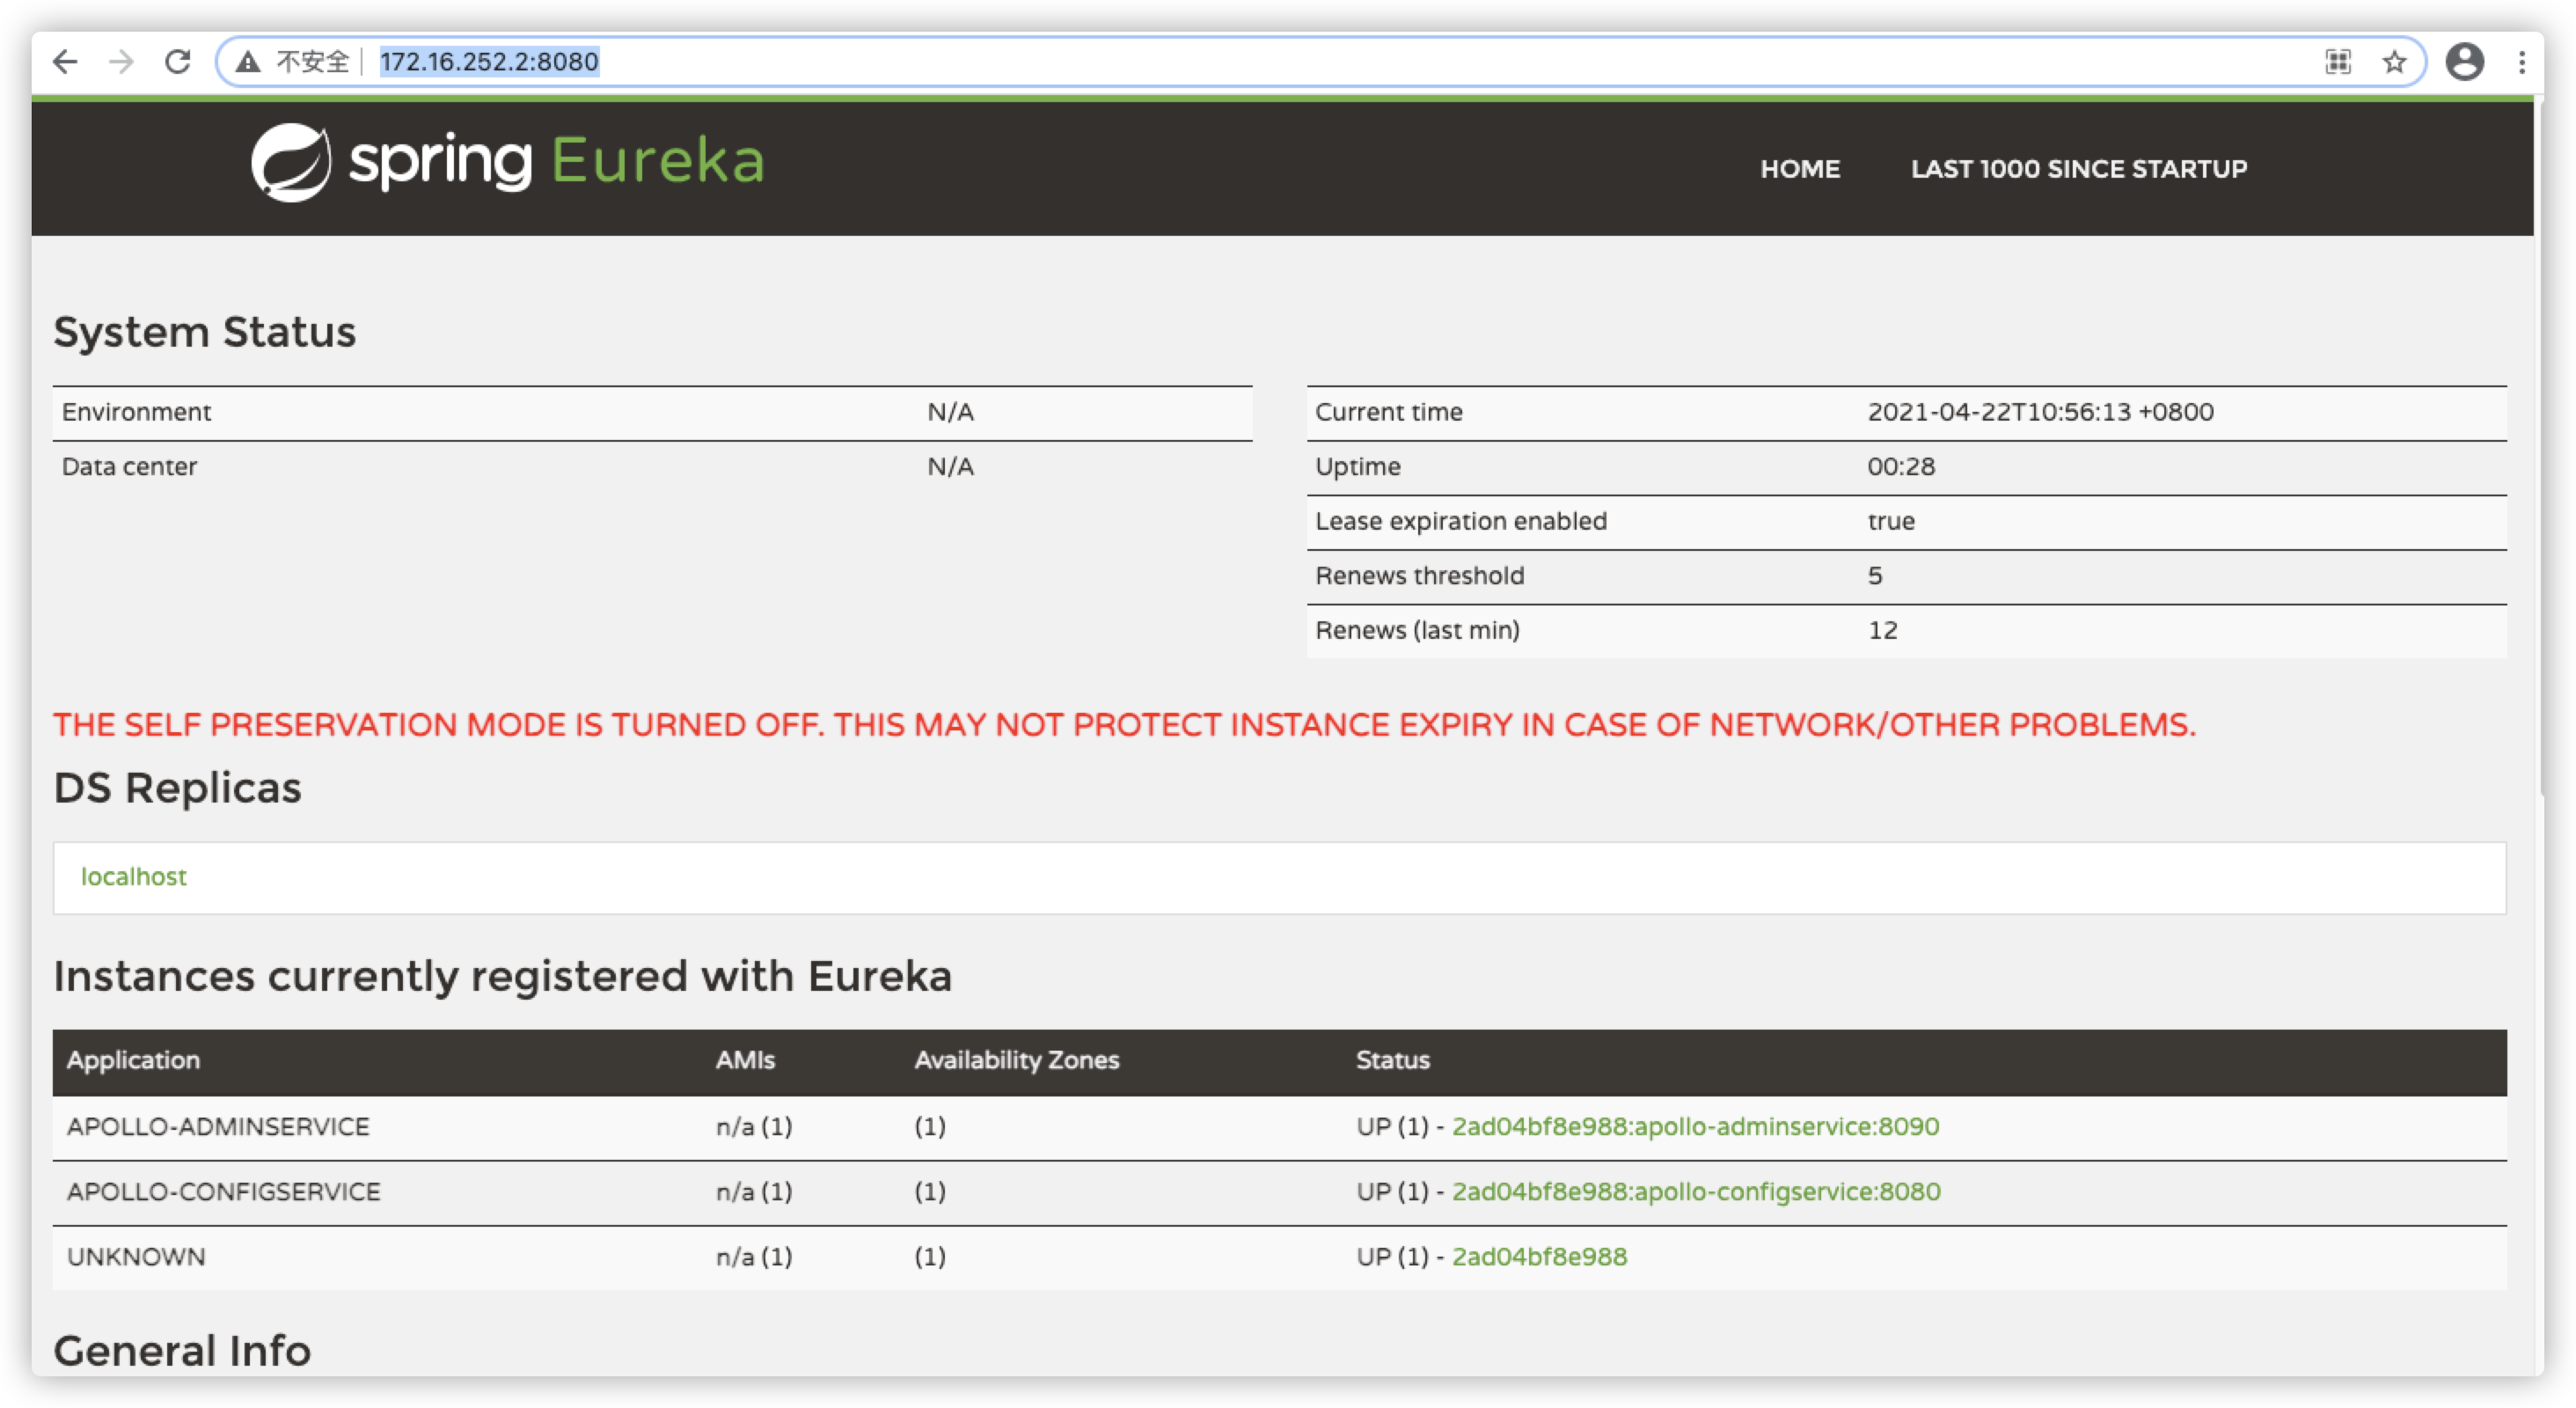The height and width of the screenshot is (1408, 2576).
Task: Open LAST 1000 SINCE STARTUP
Action: pyautogui.click(x=2079, y=169)
